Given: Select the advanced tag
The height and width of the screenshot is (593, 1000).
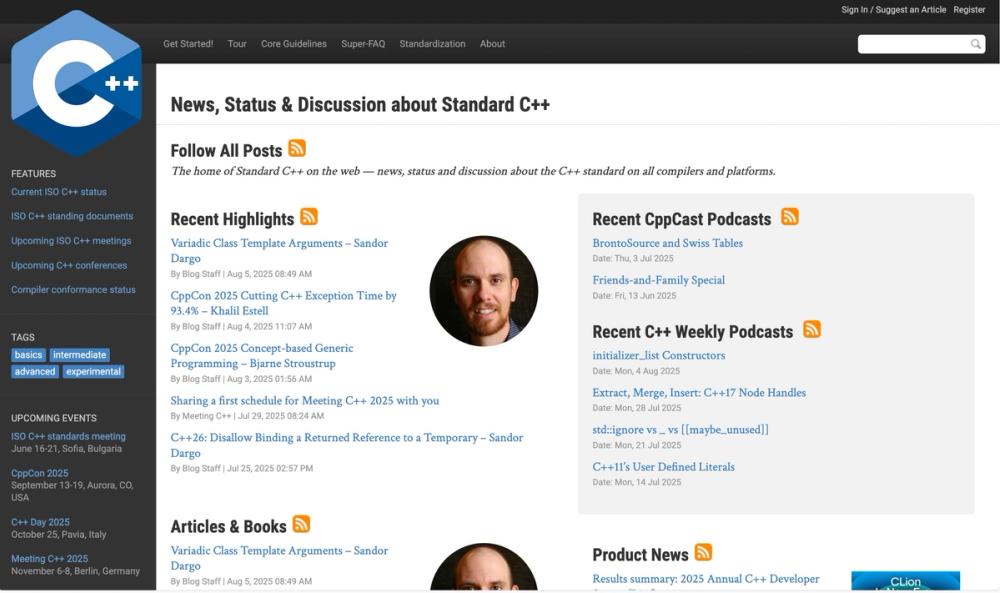Looking at the screenshot, I should [35, 372].
